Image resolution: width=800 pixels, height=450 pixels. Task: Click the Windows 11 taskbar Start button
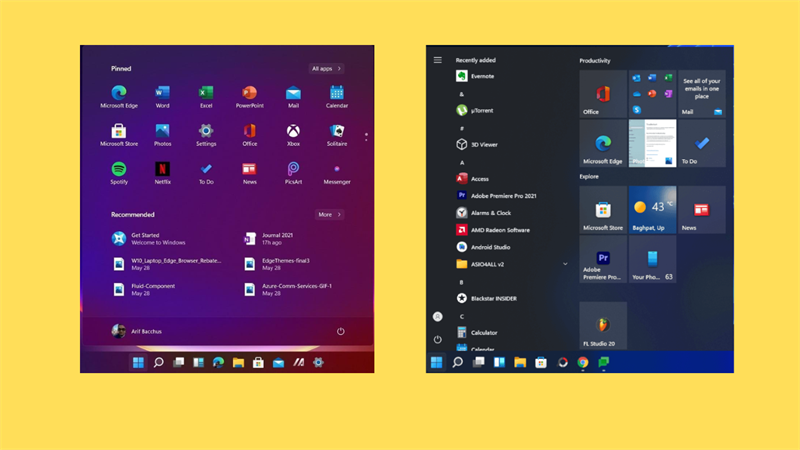click(x=138, y=362)
